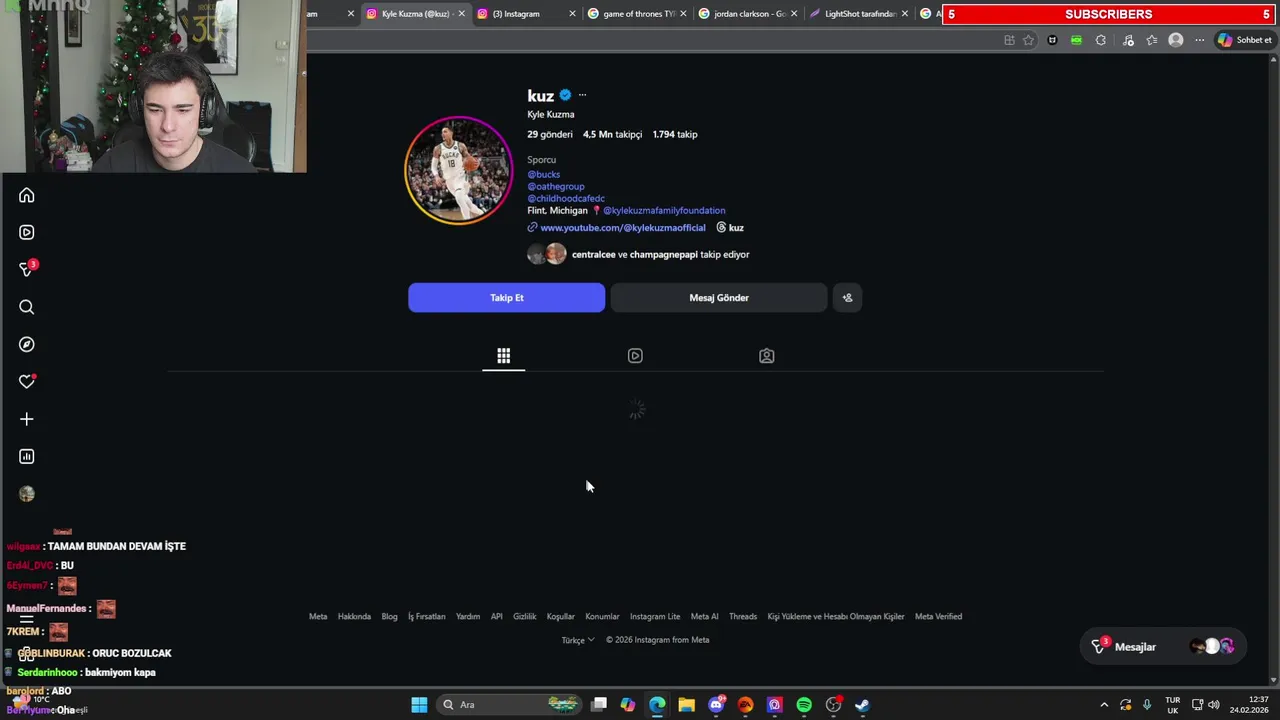Open Instagram Lite footer link
Viewport: 1280px width, 720px height.
point(655,616)
